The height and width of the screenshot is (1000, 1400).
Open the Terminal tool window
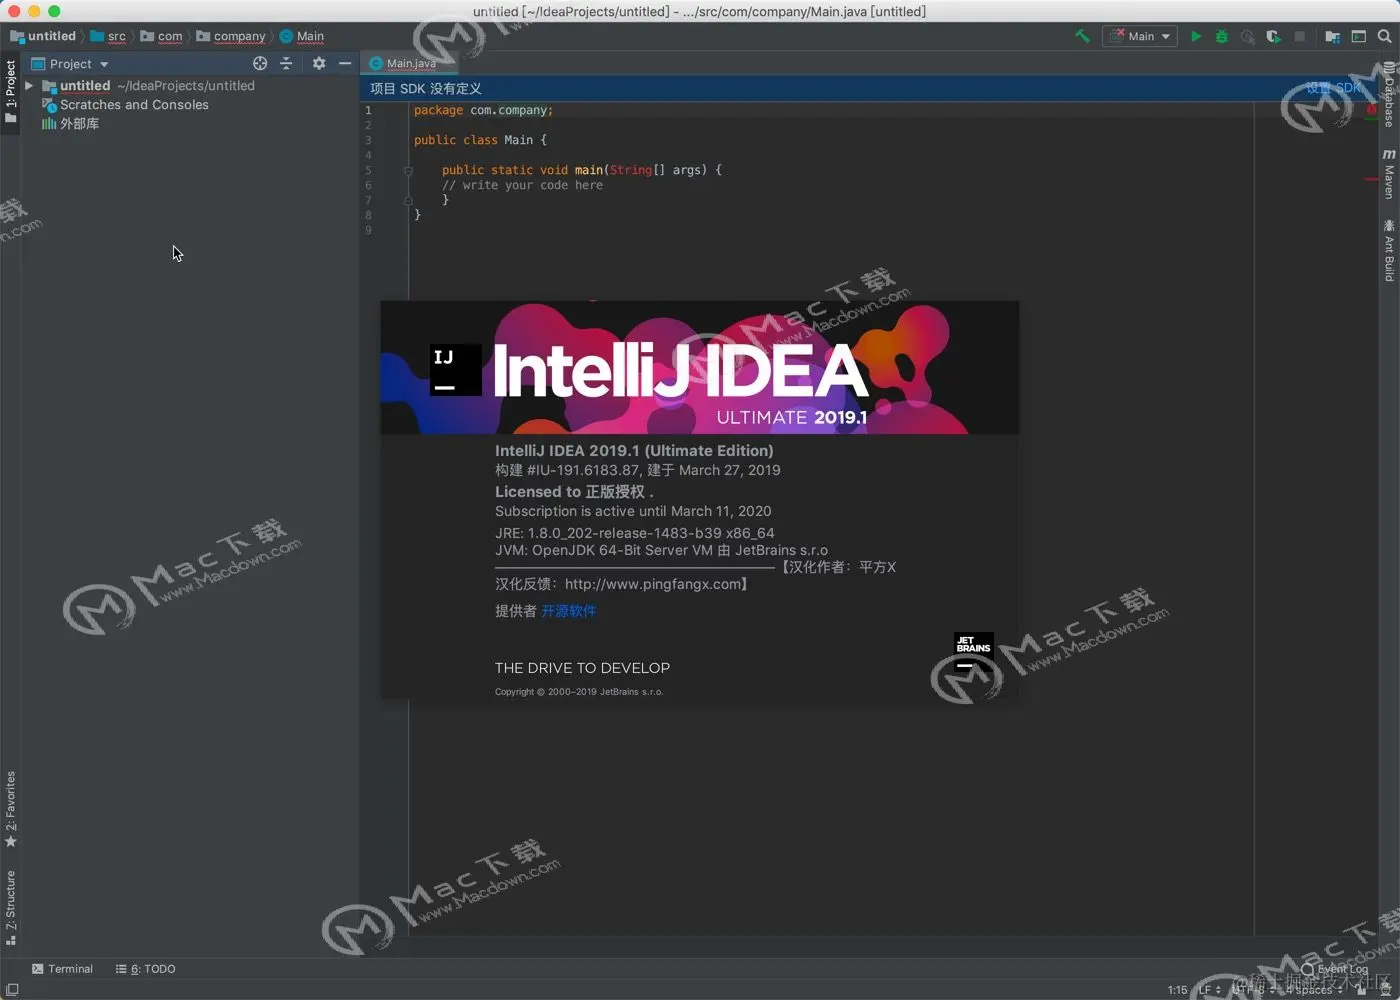click(62, 969)
